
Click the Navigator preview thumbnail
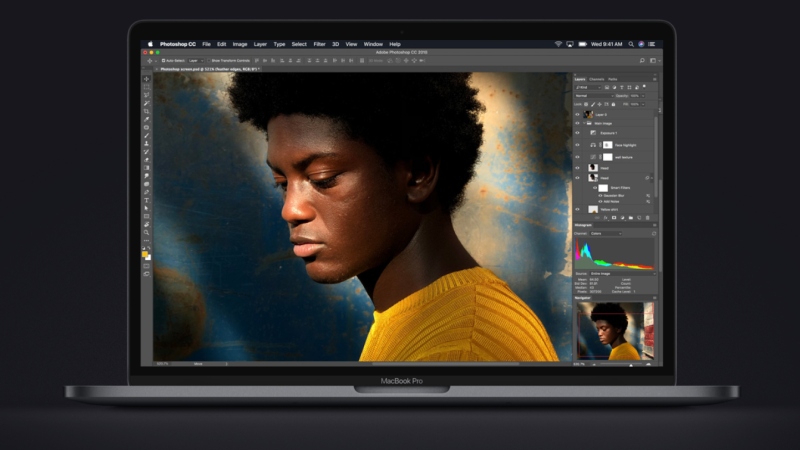(x=615, y=331)
